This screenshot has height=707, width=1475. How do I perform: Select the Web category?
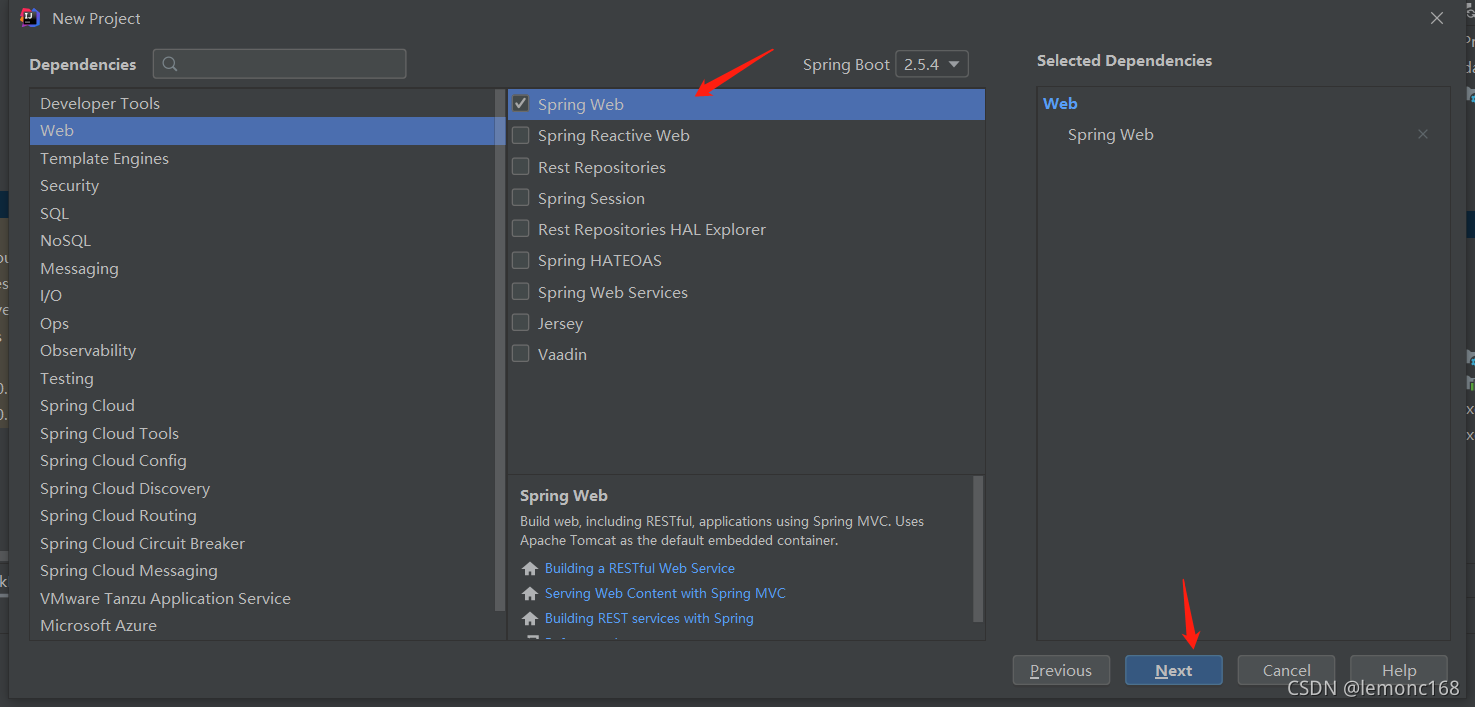click(262, 131)
